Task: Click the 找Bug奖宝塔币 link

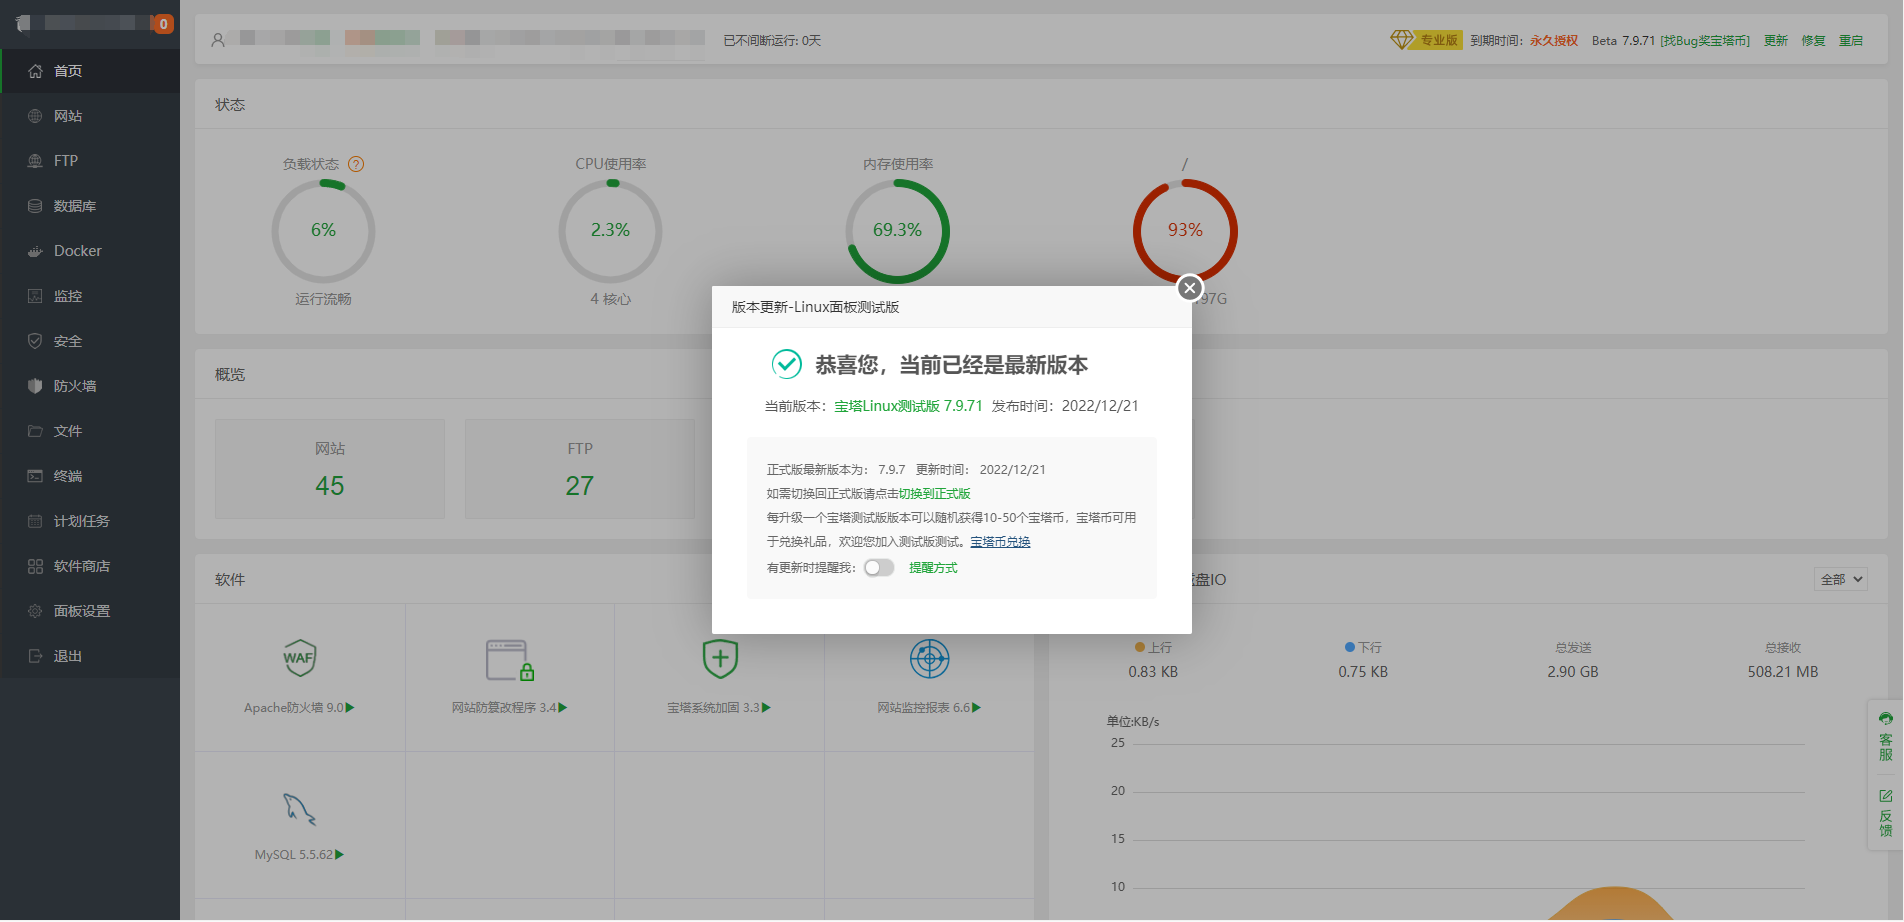Action: point(1705,41)
